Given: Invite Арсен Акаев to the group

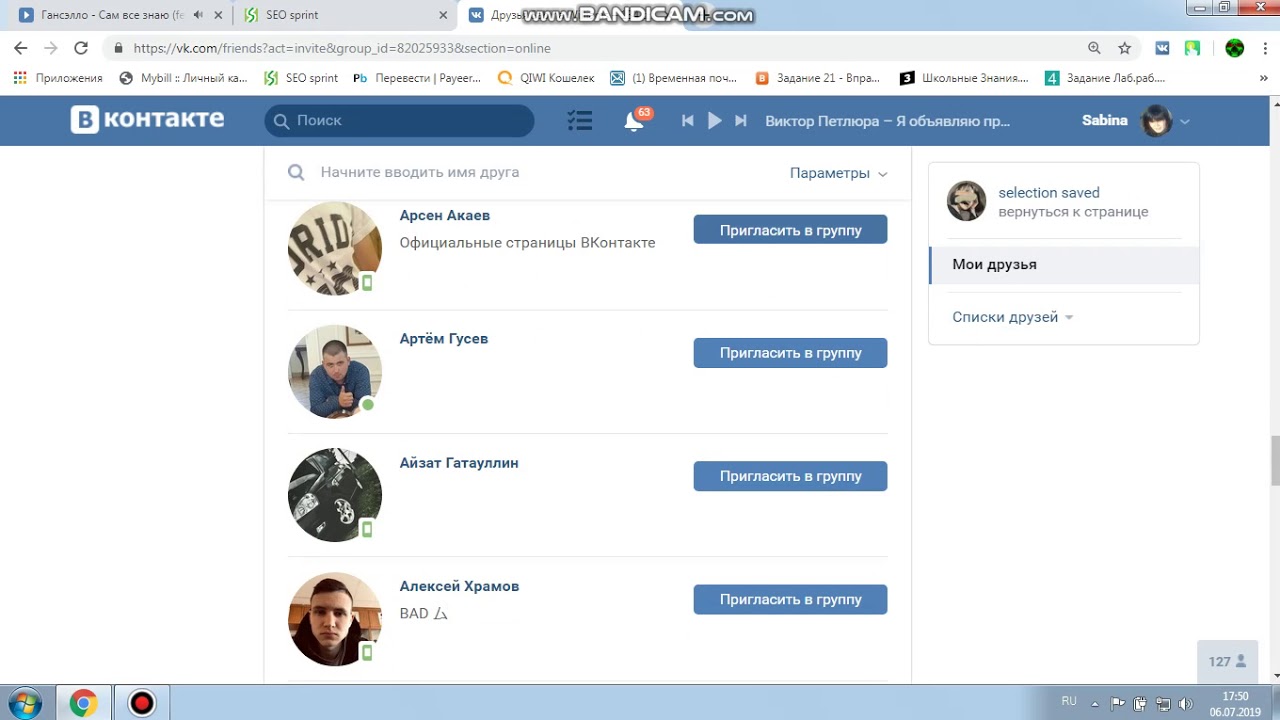Looking at the screenshot, I should click(790, 230).
